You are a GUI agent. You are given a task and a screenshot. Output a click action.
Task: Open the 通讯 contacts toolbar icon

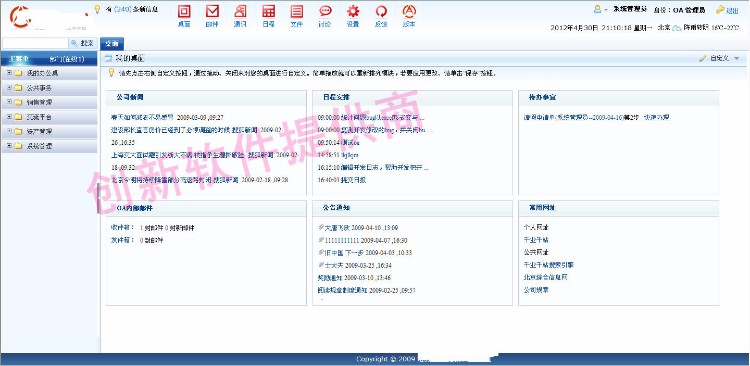click(240, 11)
